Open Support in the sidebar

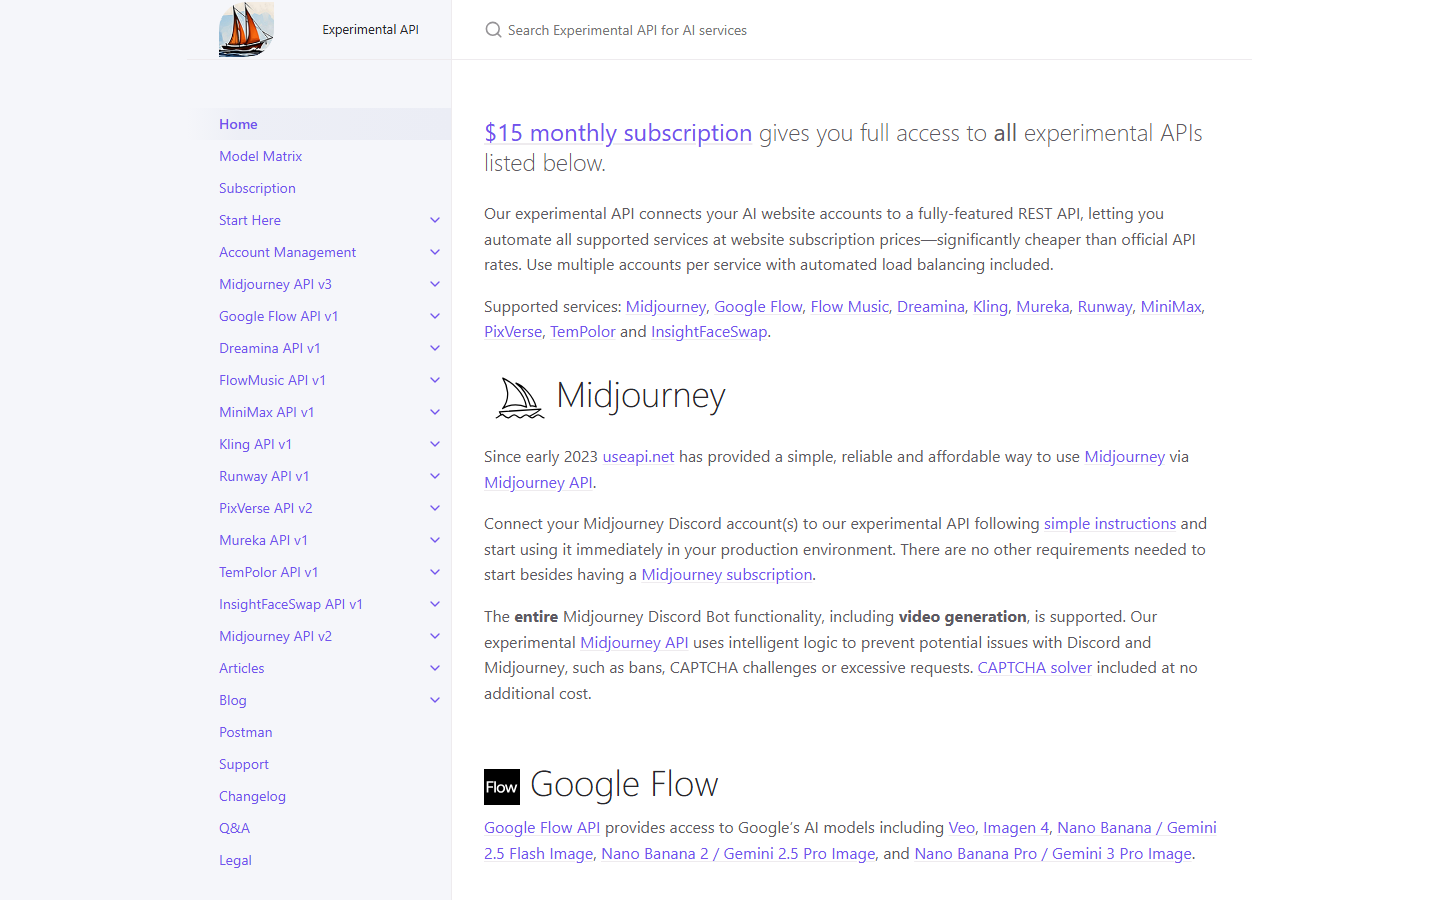244,764
